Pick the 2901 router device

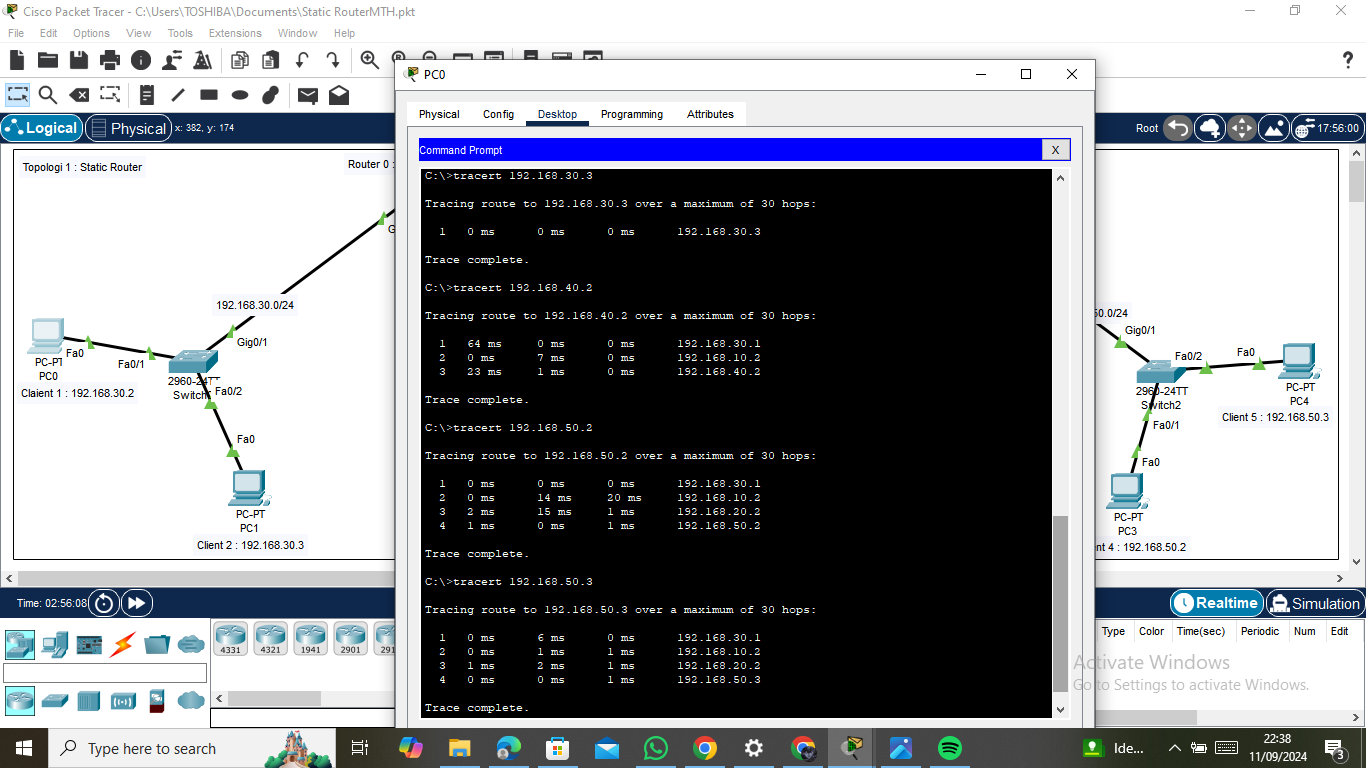coord(350,639)
